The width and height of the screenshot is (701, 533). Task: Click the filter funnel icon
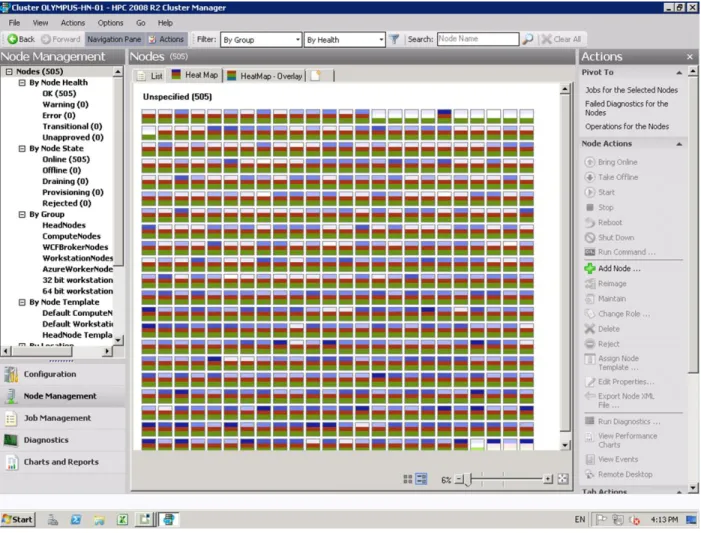[x=394, y=39]
